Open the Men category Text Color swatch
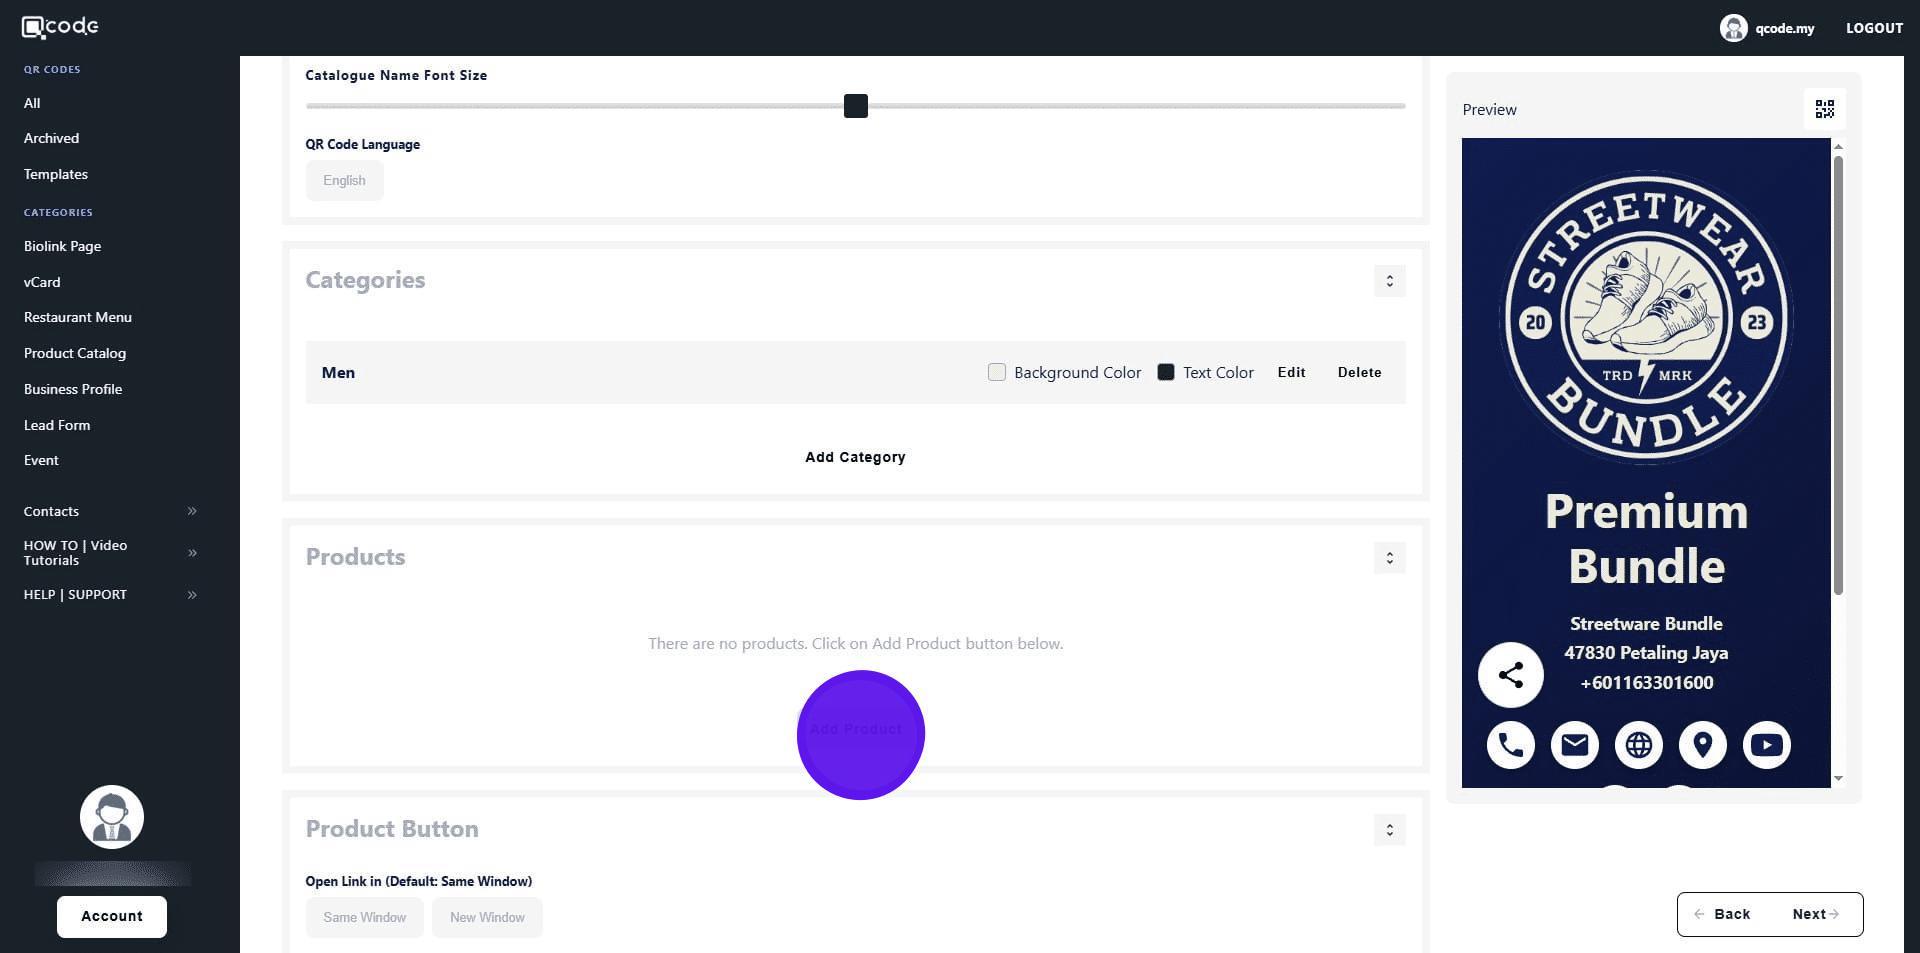This screenshot has height=953, width=1920. [1165, 372]
